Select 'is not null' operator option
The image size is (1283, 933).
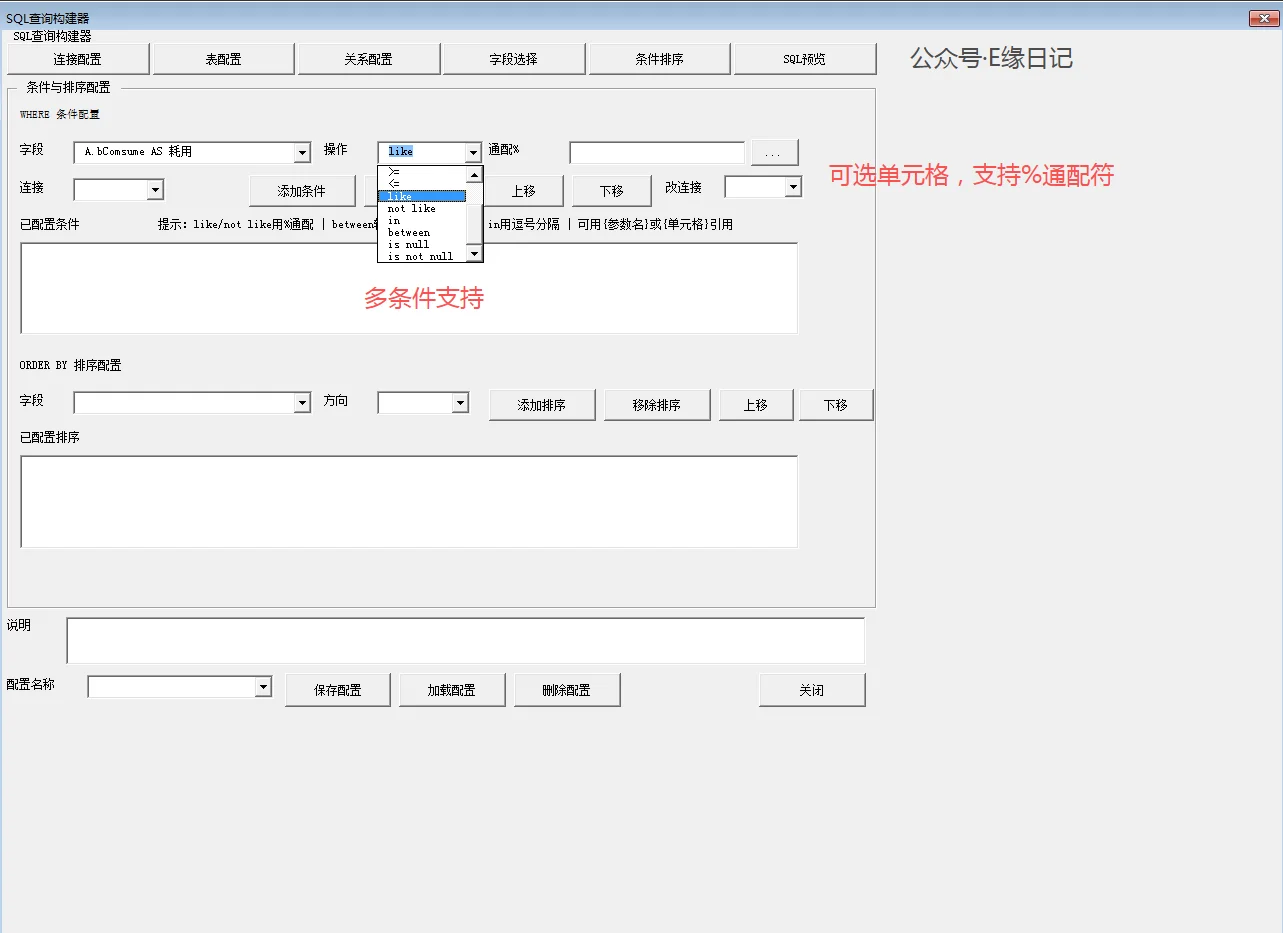click(422, 256)
